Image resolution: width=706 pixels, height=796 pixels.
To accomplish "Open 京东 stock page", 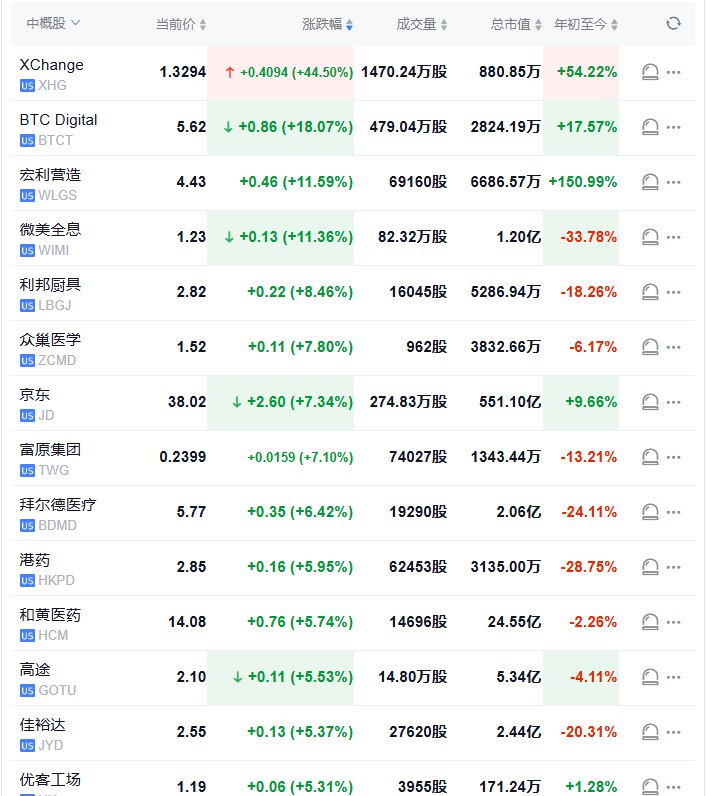I will click(x=35, y=394).
